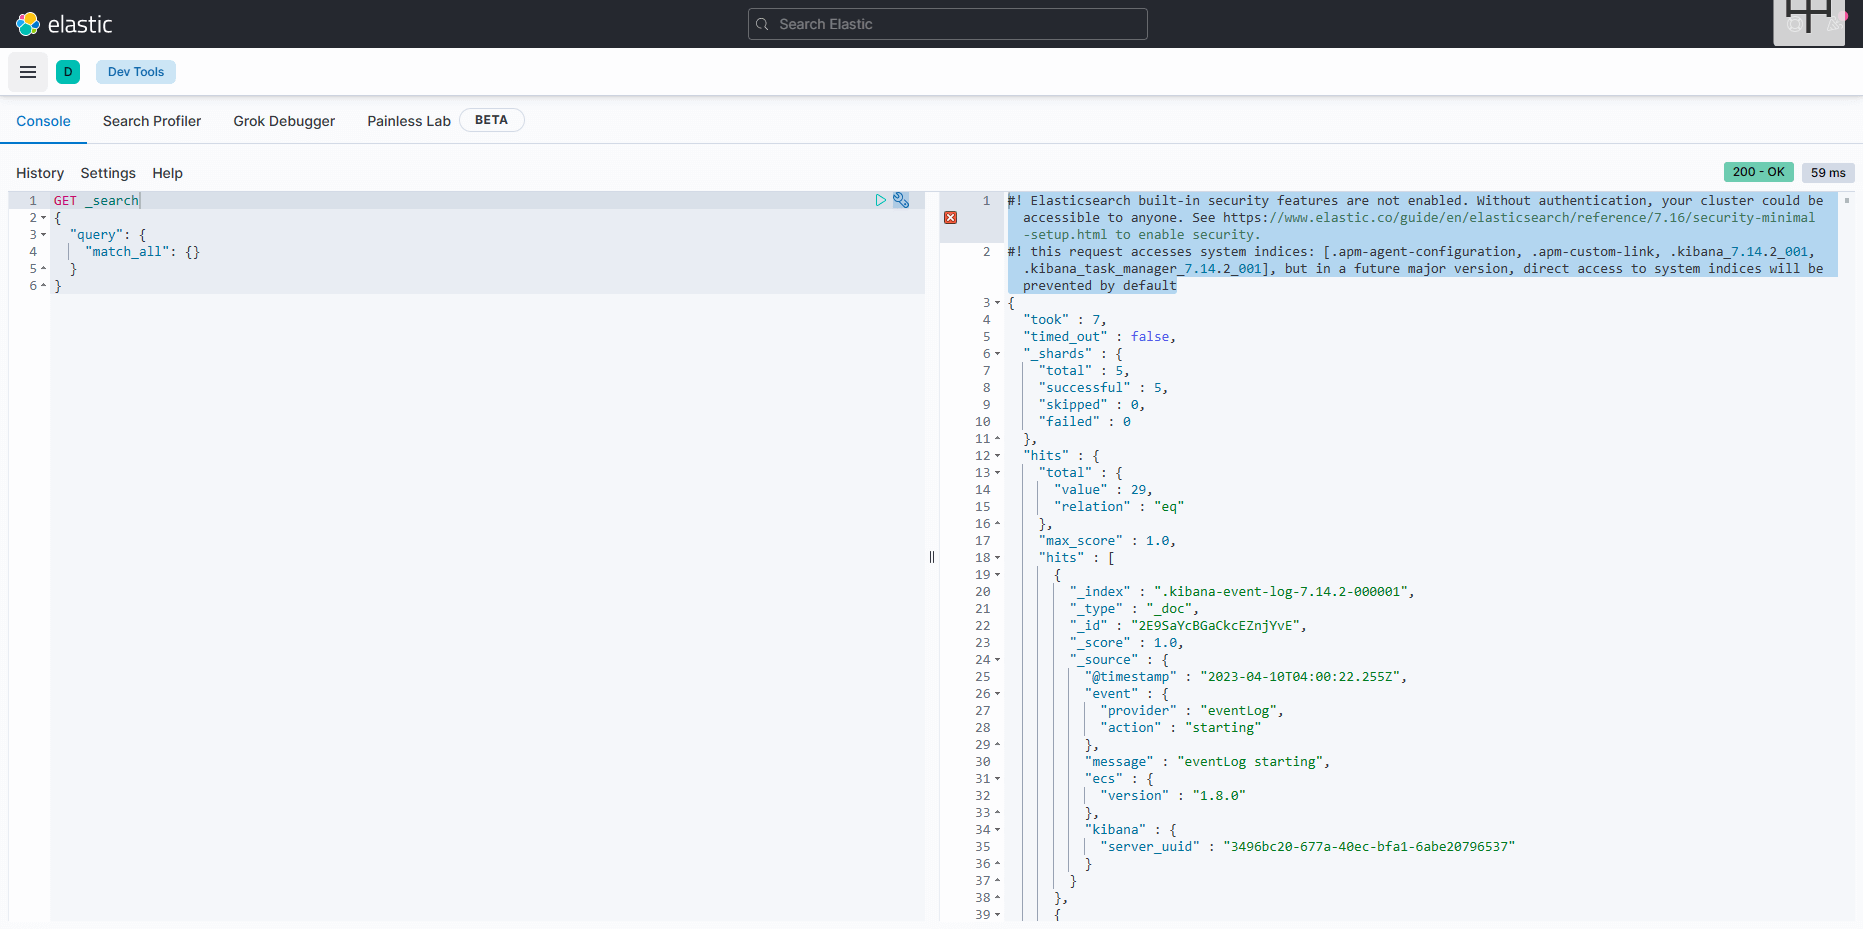The image size is (1863, 929).
Task: Open the hamburger navigation menu
Action: (x=28, y=72)
